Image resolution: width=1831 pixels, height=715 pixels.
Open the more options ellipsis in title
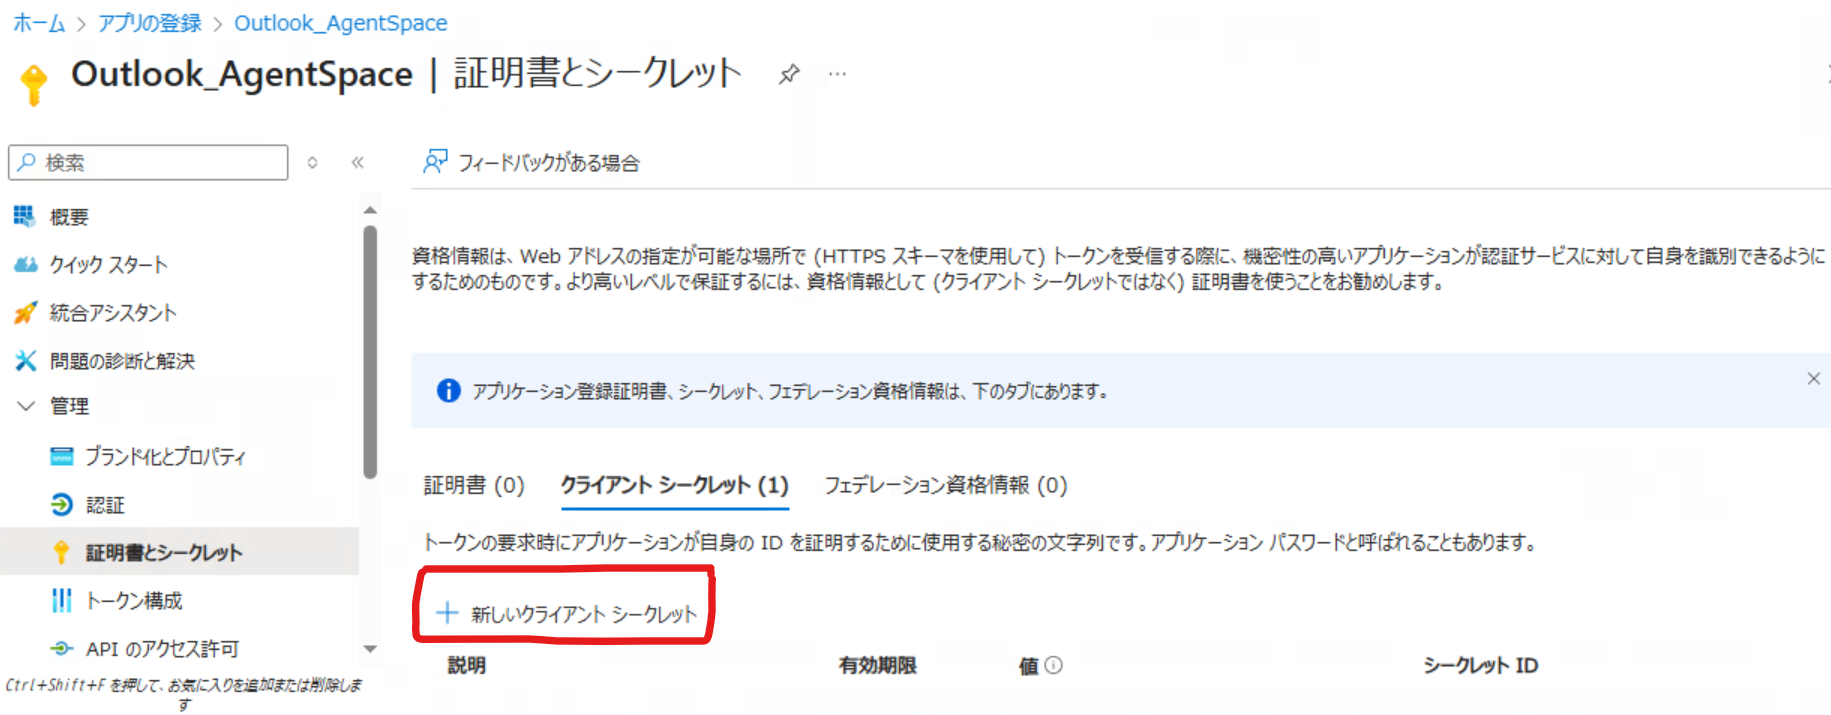coord(837,74)
